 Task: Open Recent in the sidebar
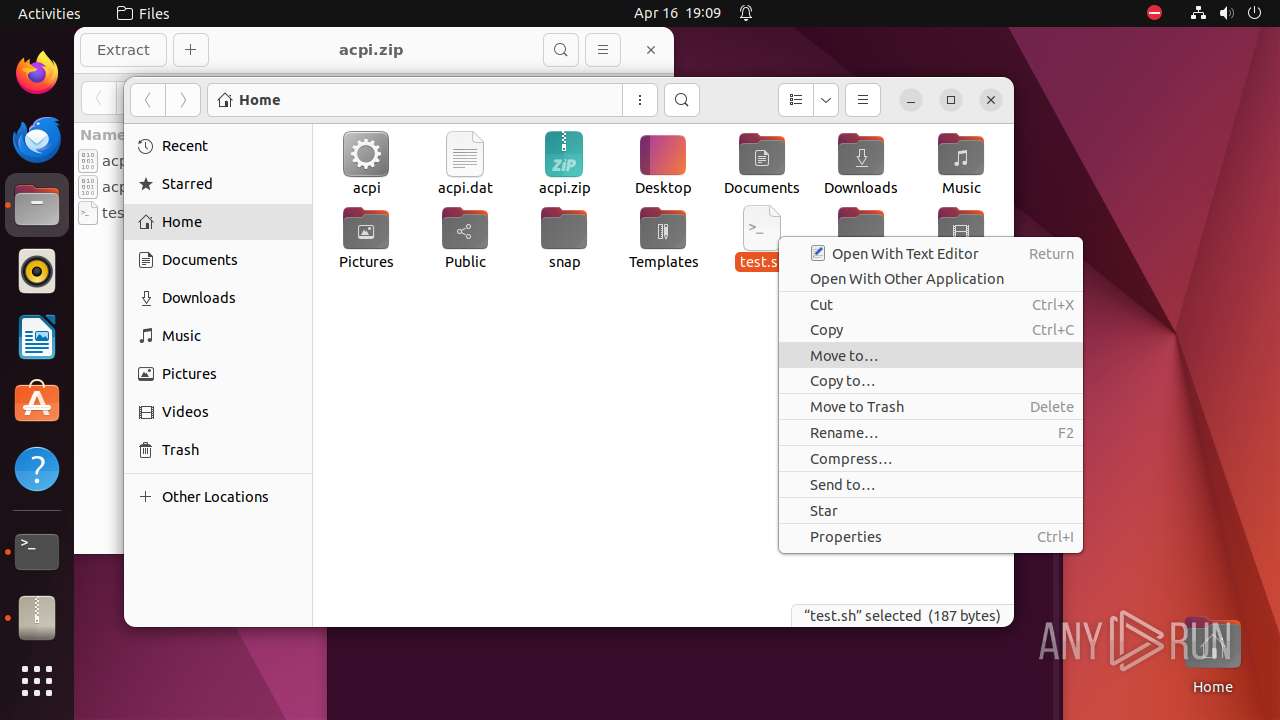218,146
